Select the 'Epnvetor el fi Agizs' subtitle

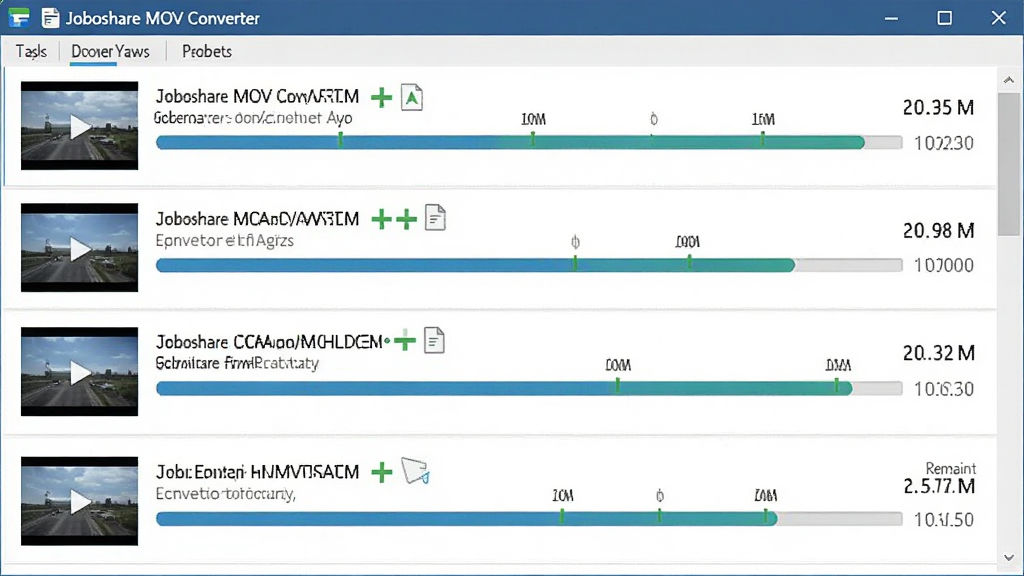pyautogui.click(x=225, y=240)
